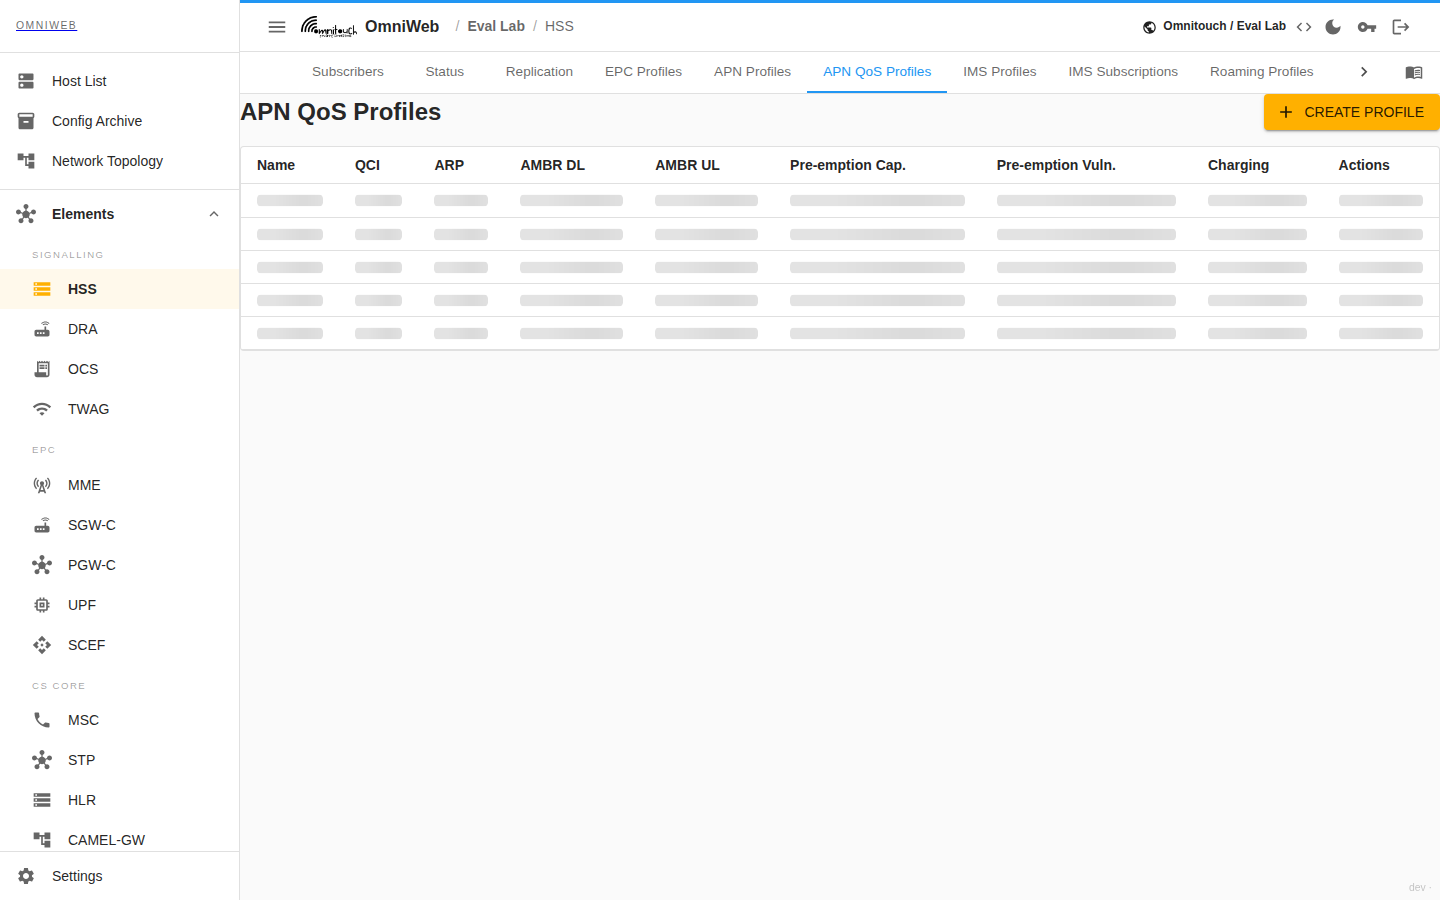Select the APN Profiles tab
Viewport: 1440px width, 900px height.
tap(752, 72)
